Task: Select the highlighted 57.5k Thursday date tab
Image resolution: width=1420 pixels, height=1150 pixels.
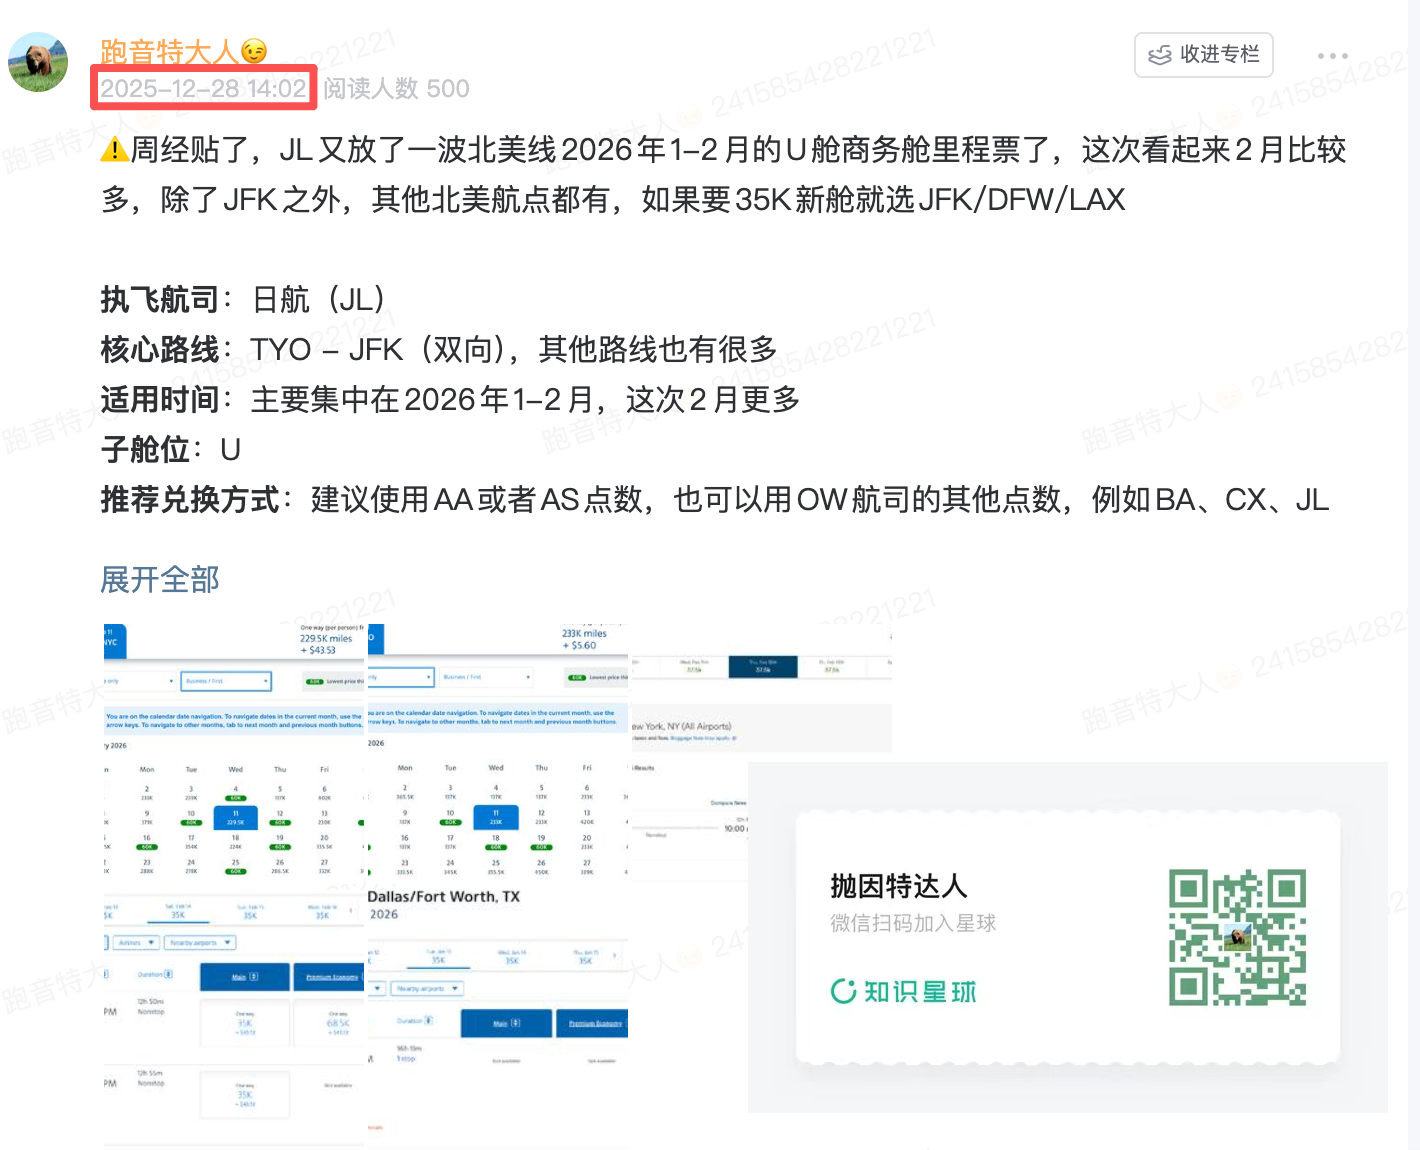Action: (x=763, y=666)
